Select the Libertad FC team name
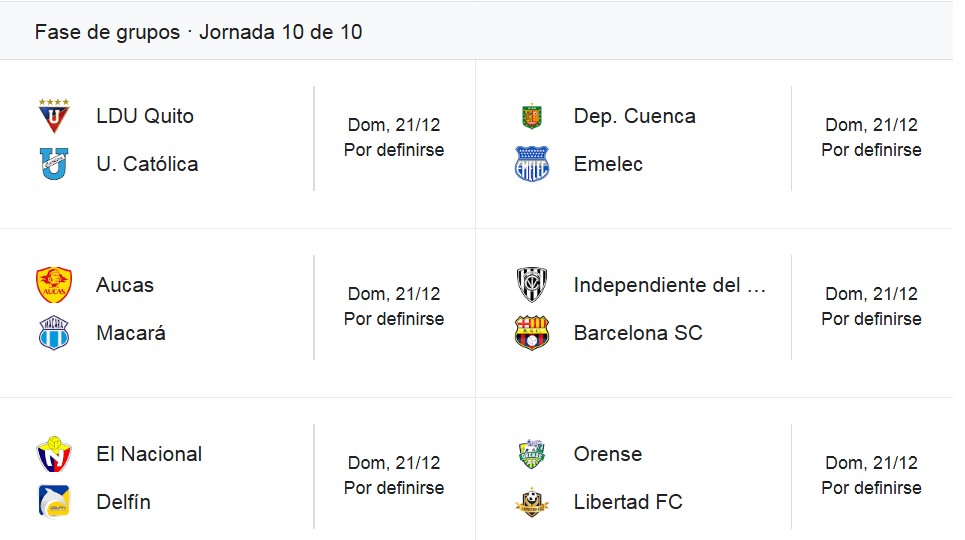Viewport: 965px width, 540px height. tap(628, 502)
